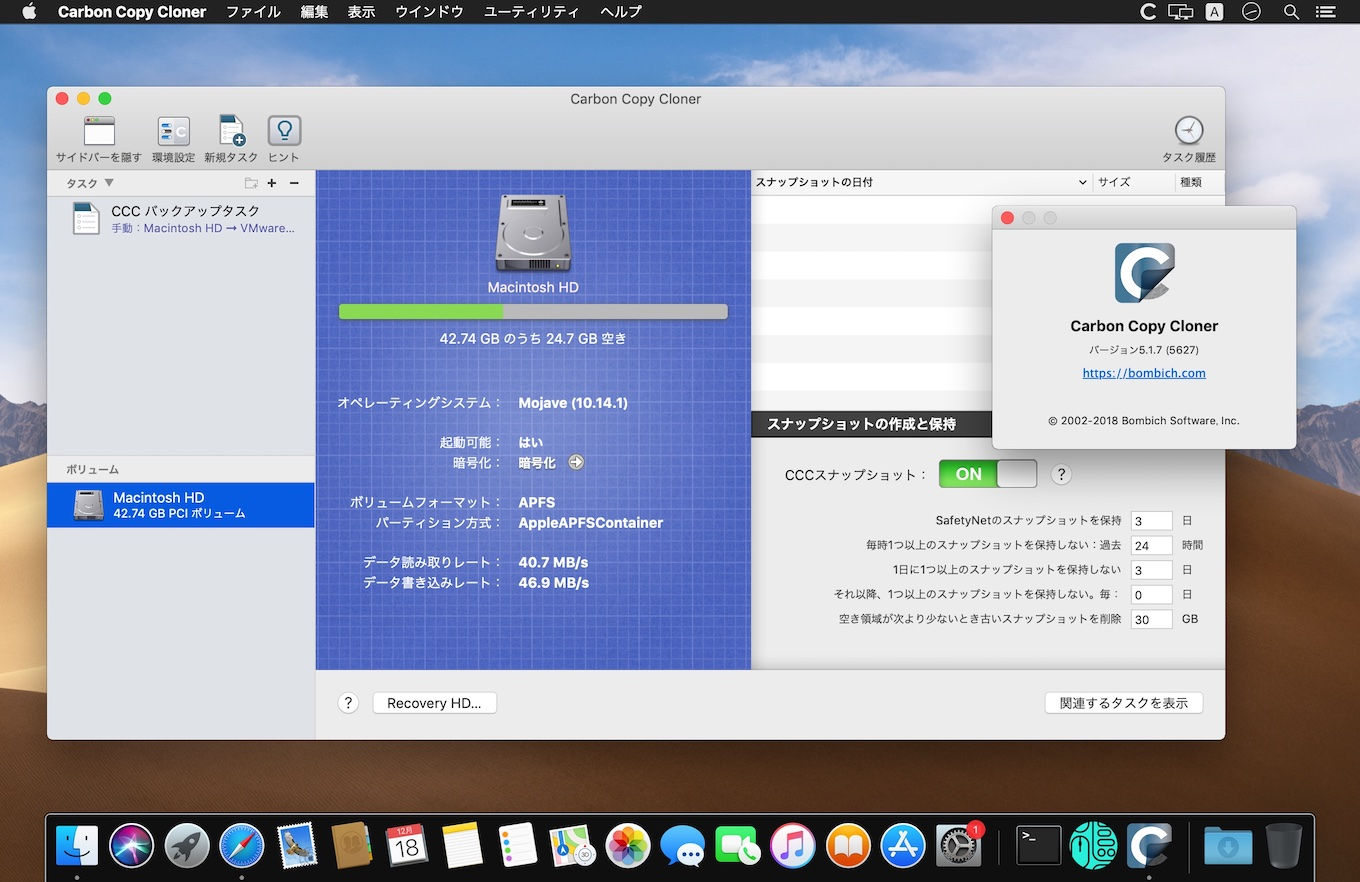Open Spotlight search in menu bar
This screenshot has width=1360, height=882.
click(x=1291, y=12)
